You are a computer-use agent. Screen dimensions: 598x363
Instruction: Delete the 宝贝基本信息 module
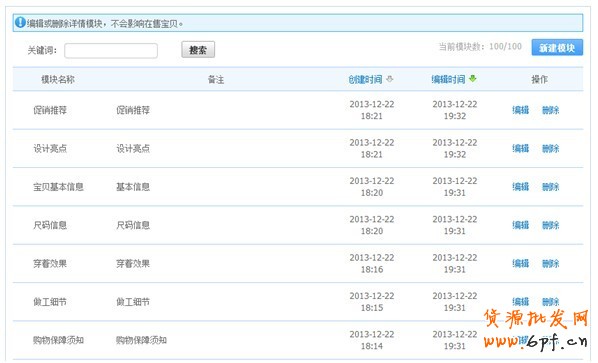click(551, 187)
